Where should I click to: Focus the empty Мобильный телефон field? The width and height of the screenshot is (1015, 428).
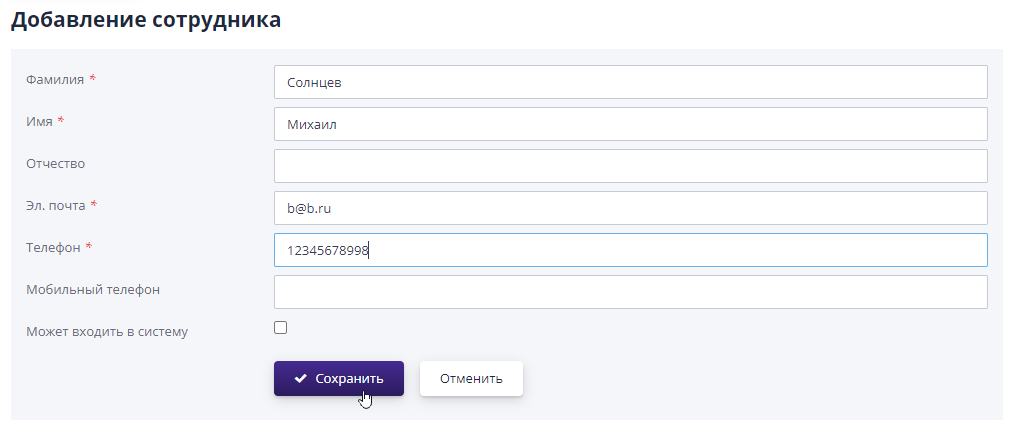tap(630, 292)
